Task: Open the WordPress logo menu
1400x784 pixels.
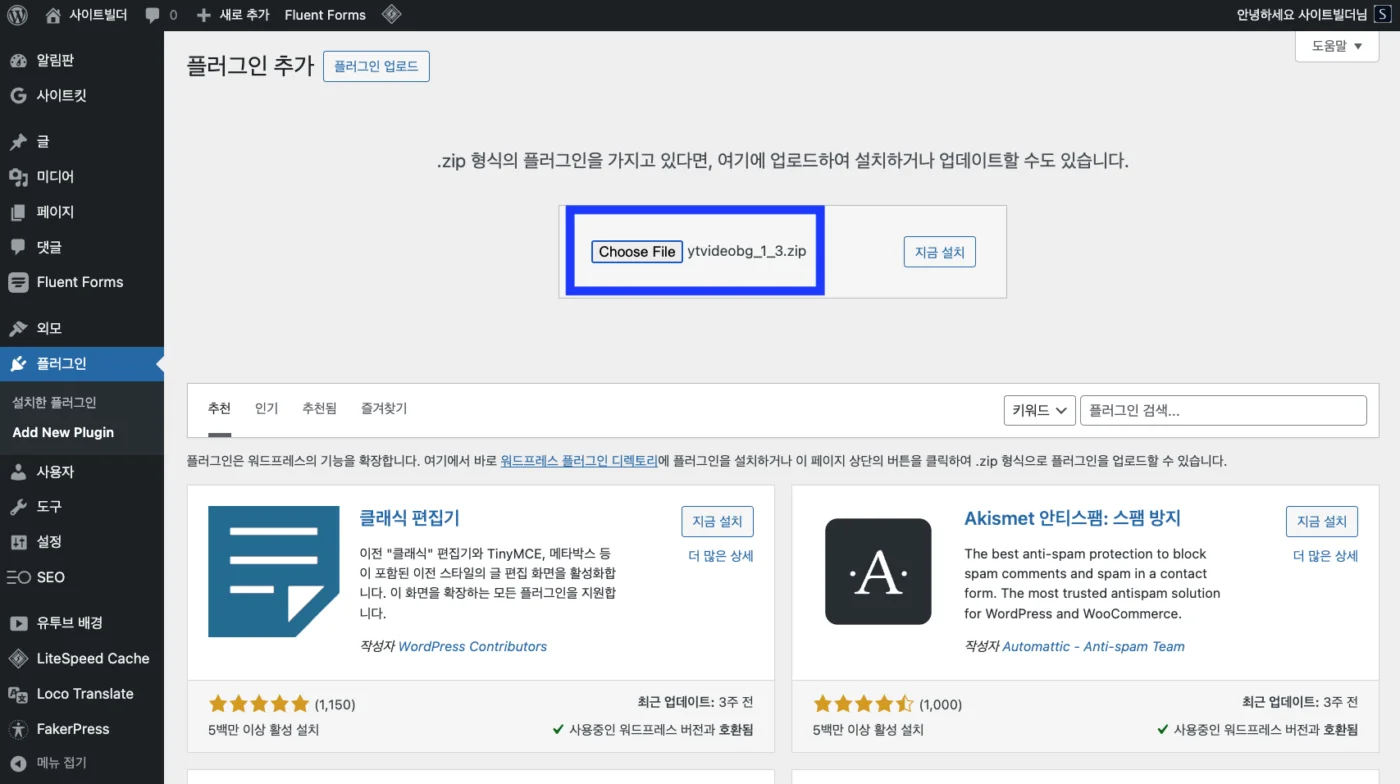Action: click(17, 15)
